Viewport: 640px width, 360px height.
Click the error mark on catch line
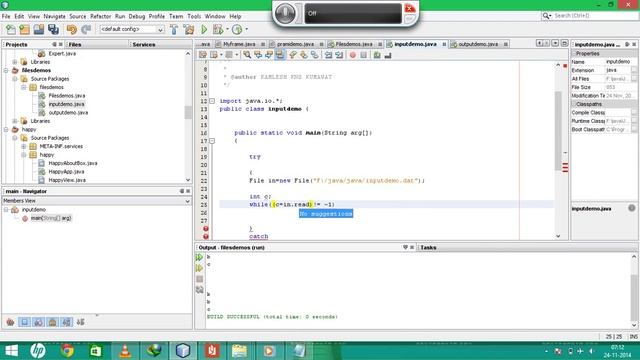pyautogui.click(x=206, y=236)
